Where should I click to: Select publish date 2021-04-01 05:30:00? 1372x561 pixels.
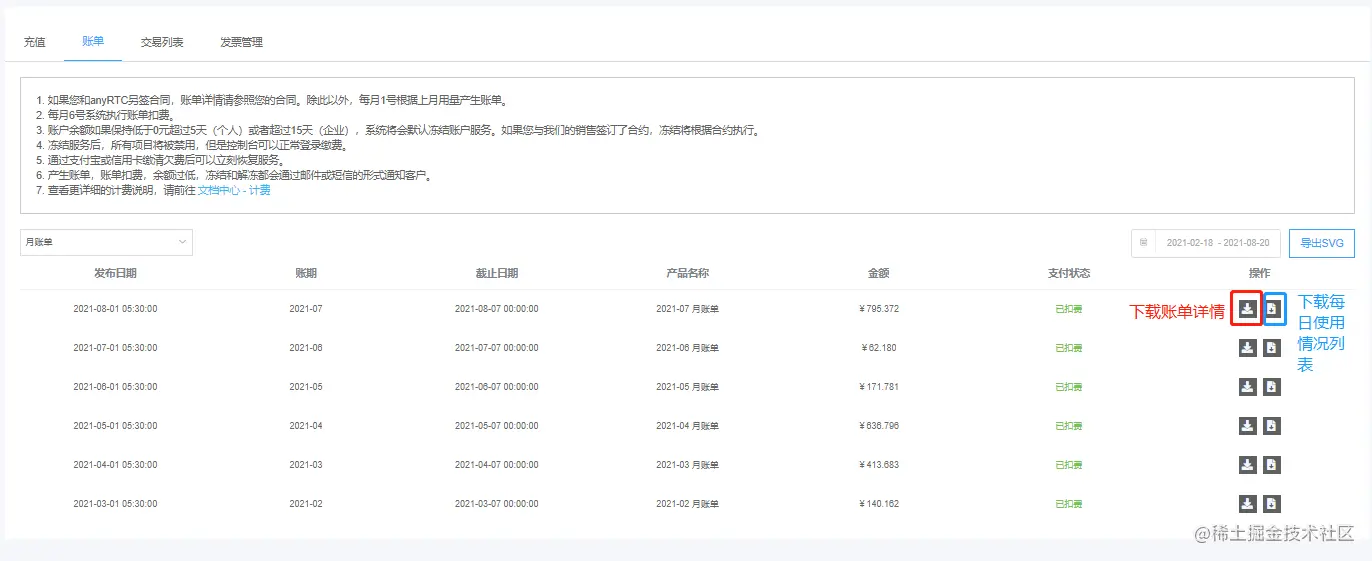coord(115,465)
